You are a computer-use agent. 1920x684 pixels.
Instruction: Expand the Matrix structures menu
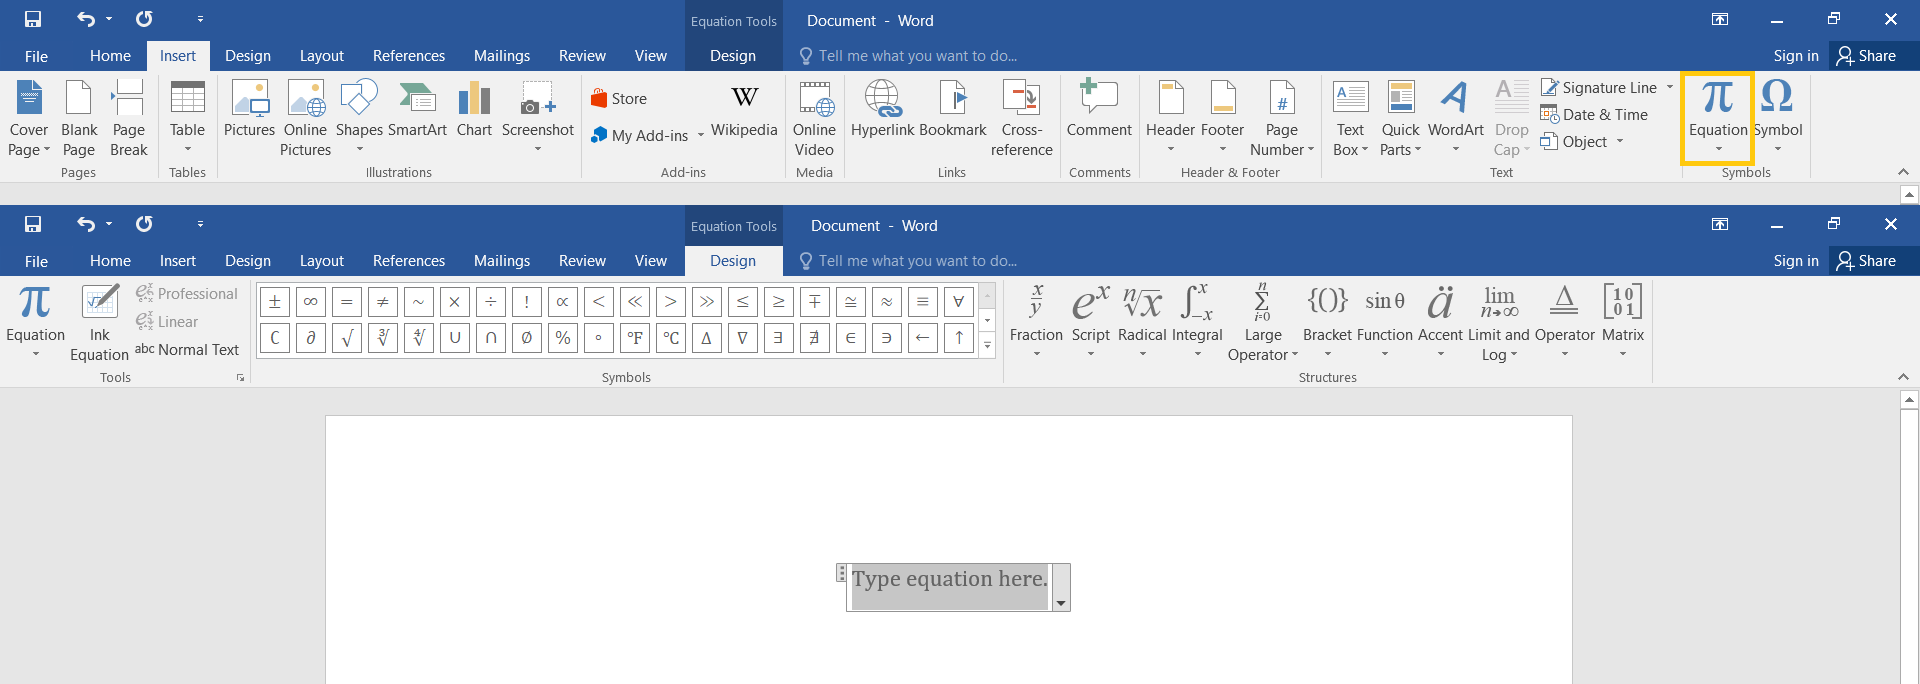click(x=1622, y=322)
